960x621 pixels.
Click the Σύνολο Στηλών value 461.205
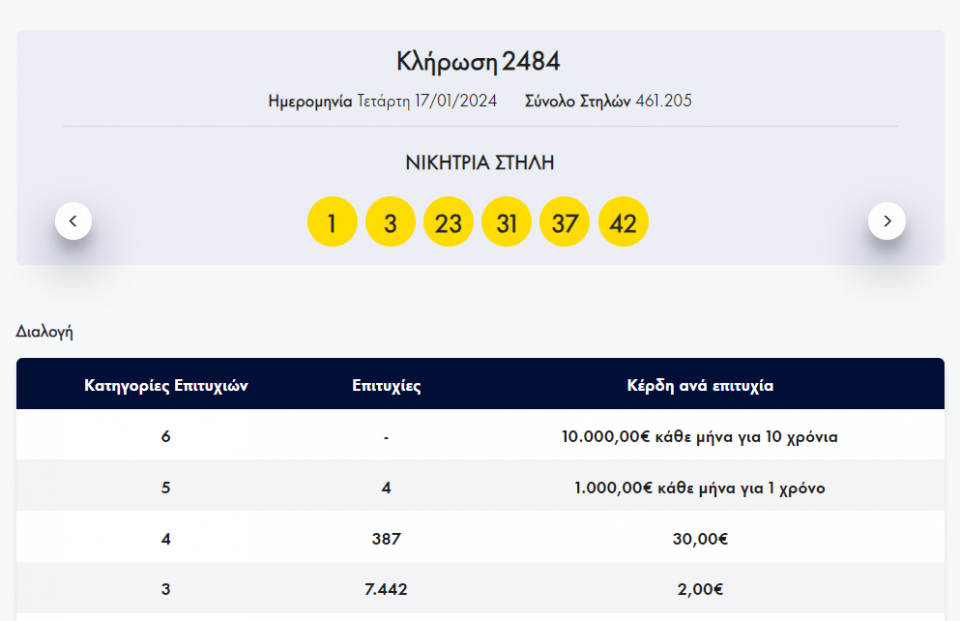click(664, 101)
